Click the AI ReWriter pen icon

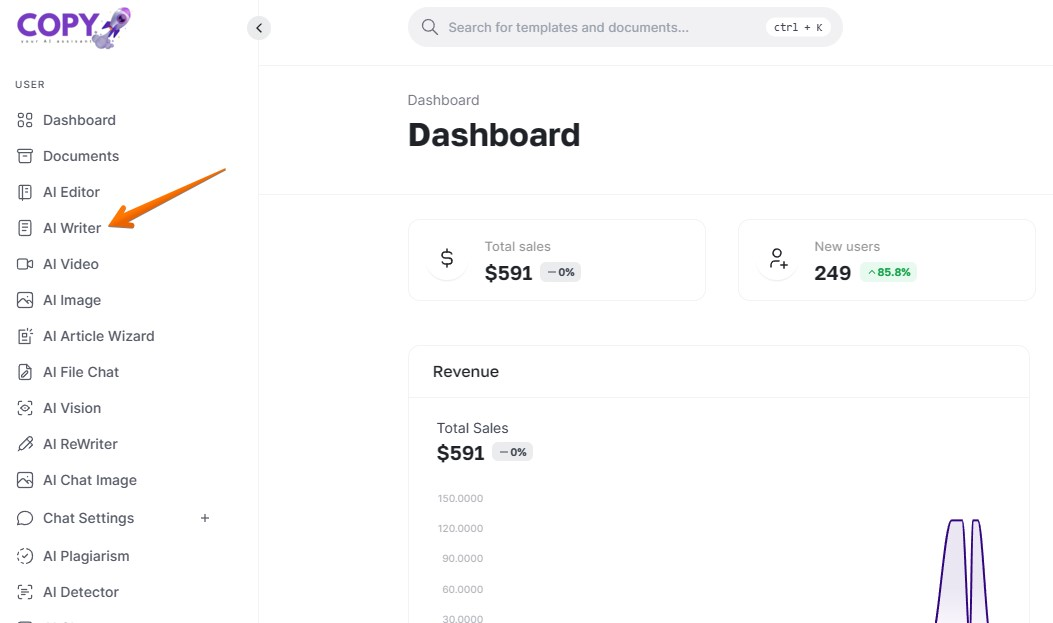pyautogui.click(x=25, y=444)
